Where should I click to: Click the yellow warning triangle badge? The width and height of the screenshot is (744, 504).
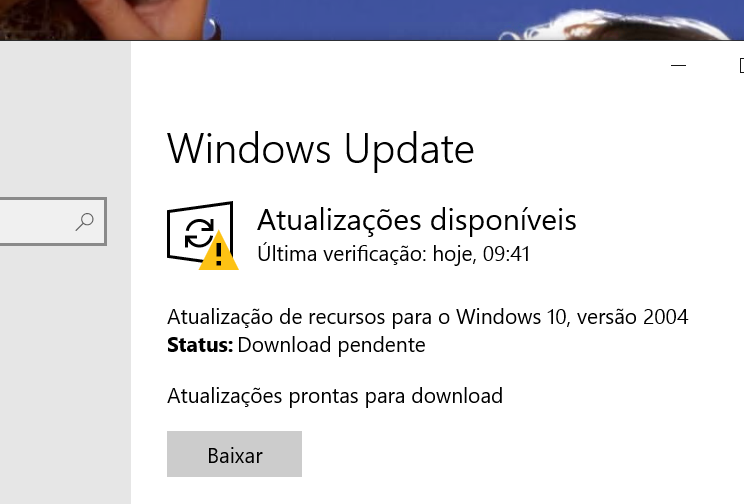pos(218,252)
